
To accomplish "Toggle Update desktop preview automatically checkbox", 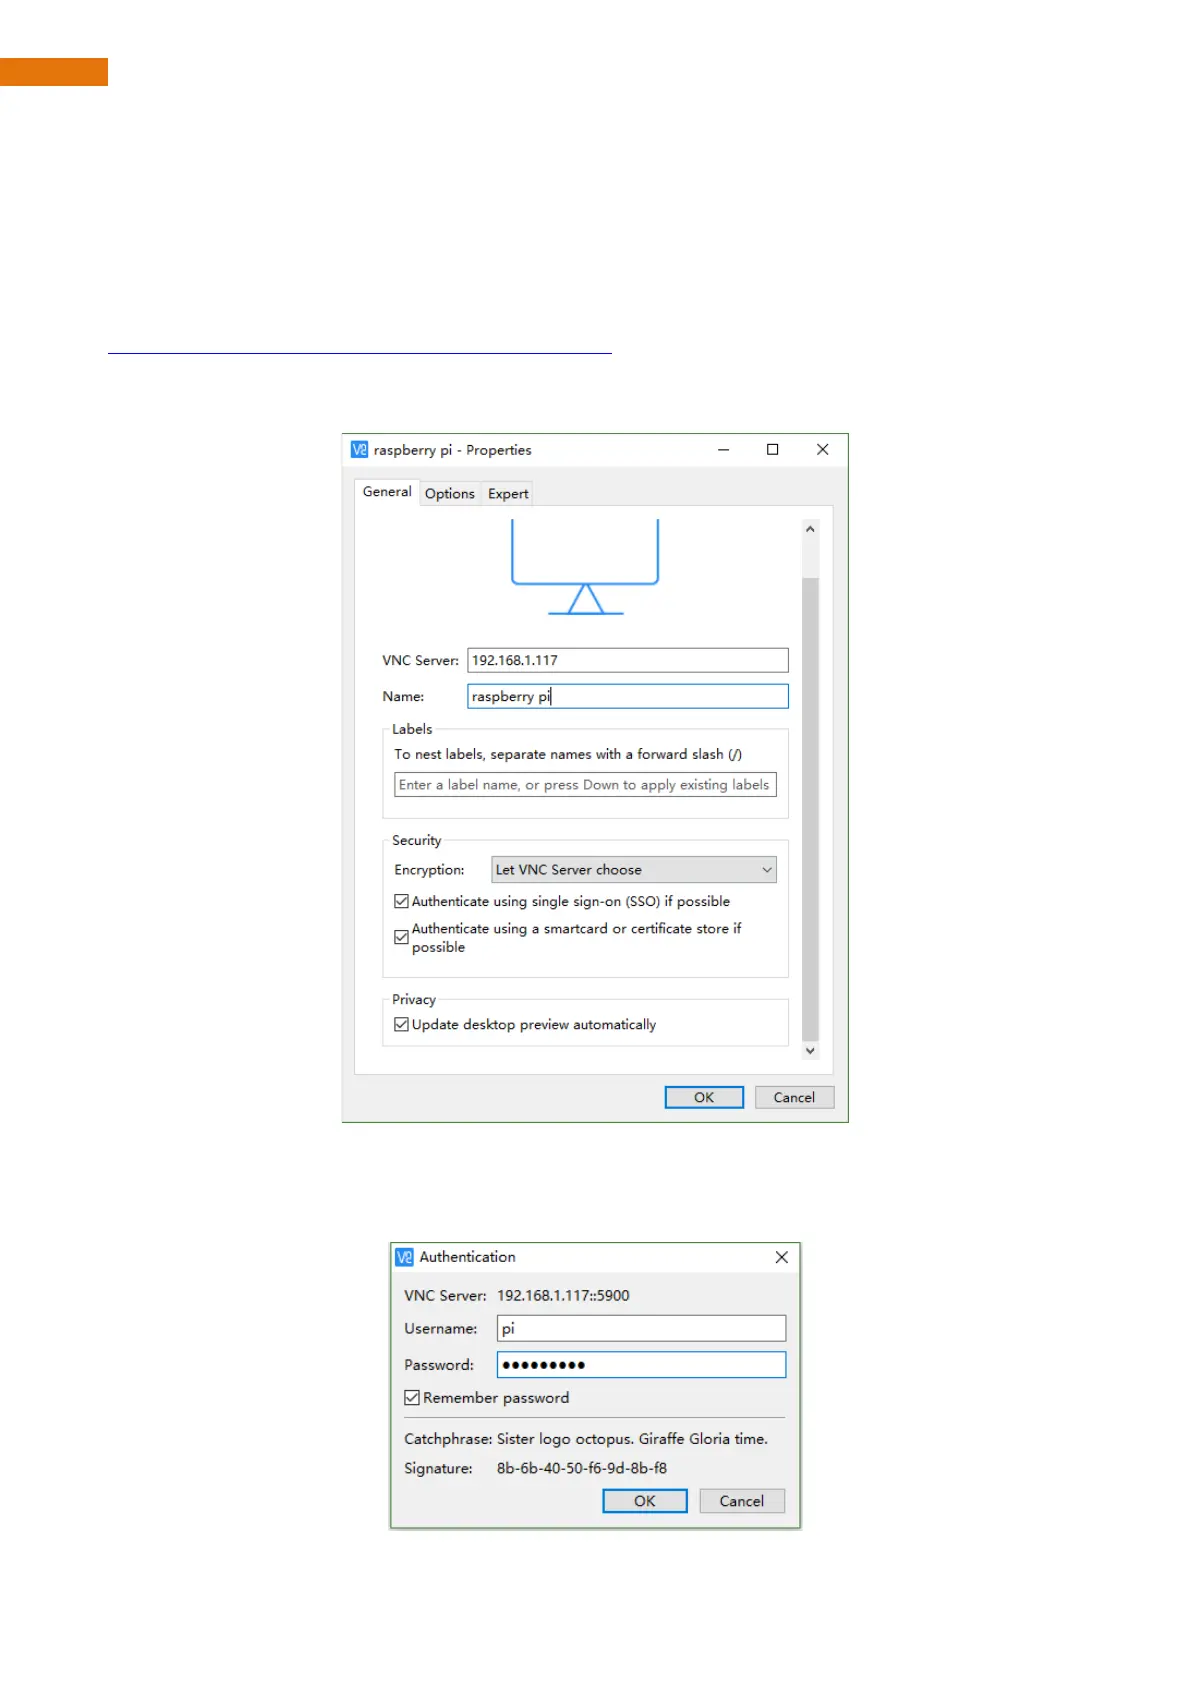I will coord(401,1024).
